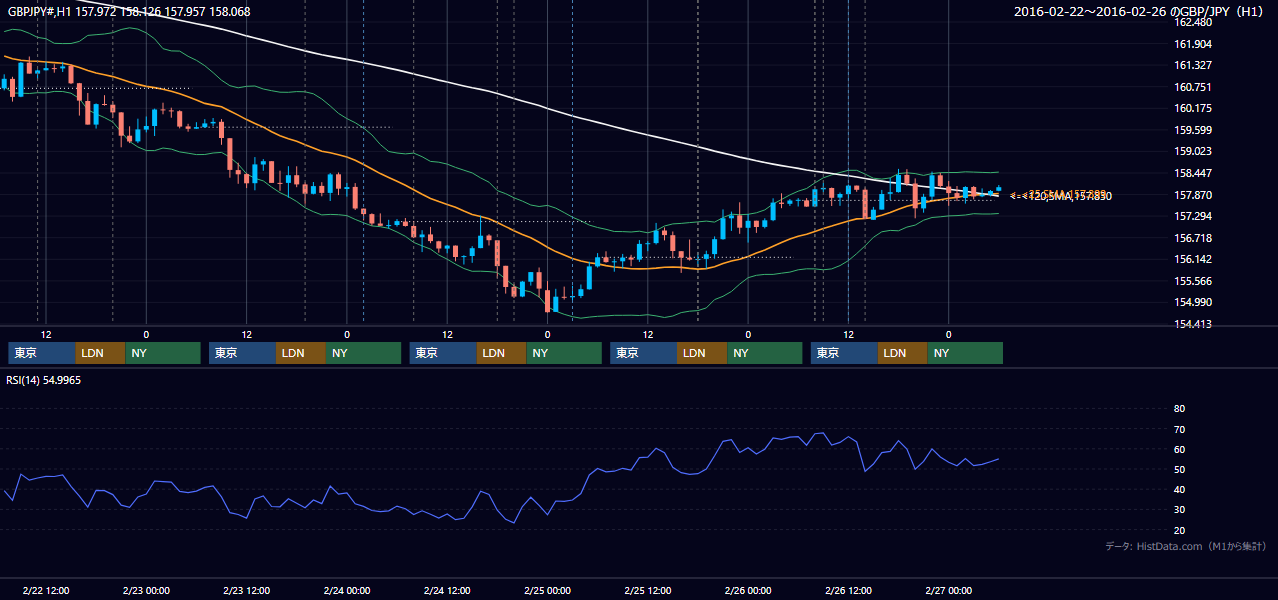The height and width of the screenshot is (600, 1278).
Task: Click the 2/25 12:00 date label
Action: point(647,590)
